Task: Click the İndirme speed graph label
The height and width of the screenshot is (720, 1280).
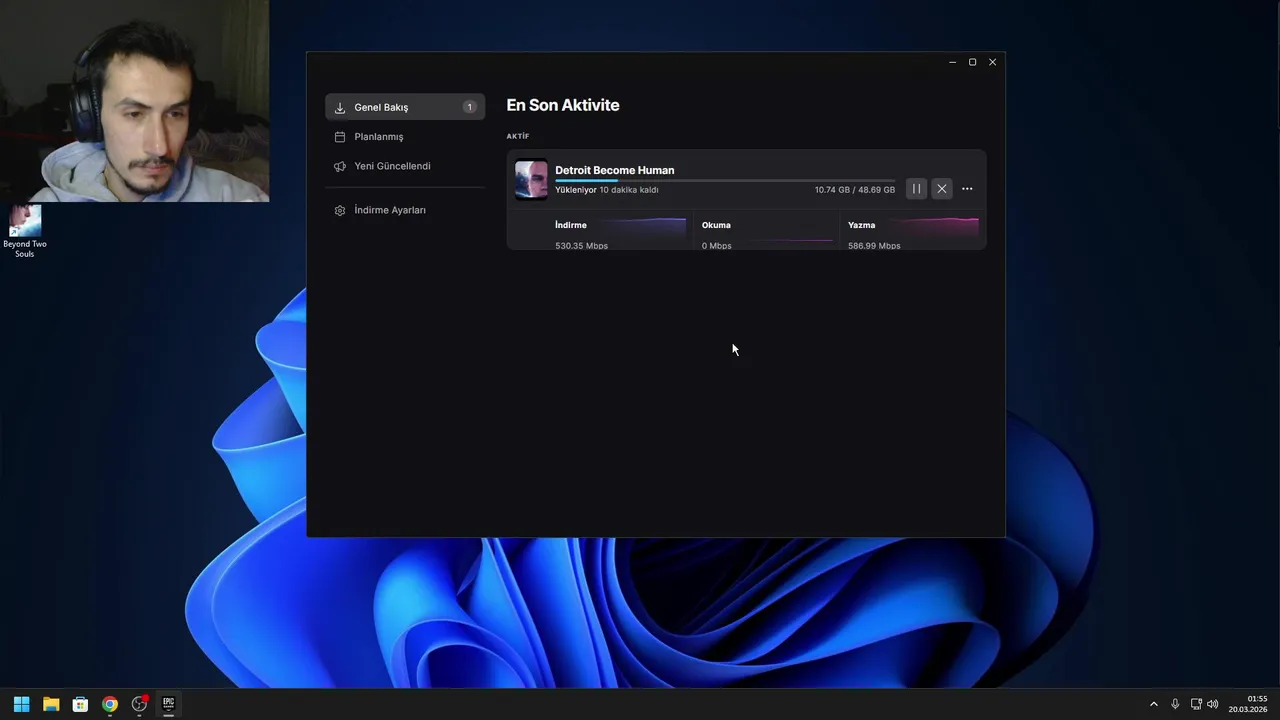Action: pos(571,225)
